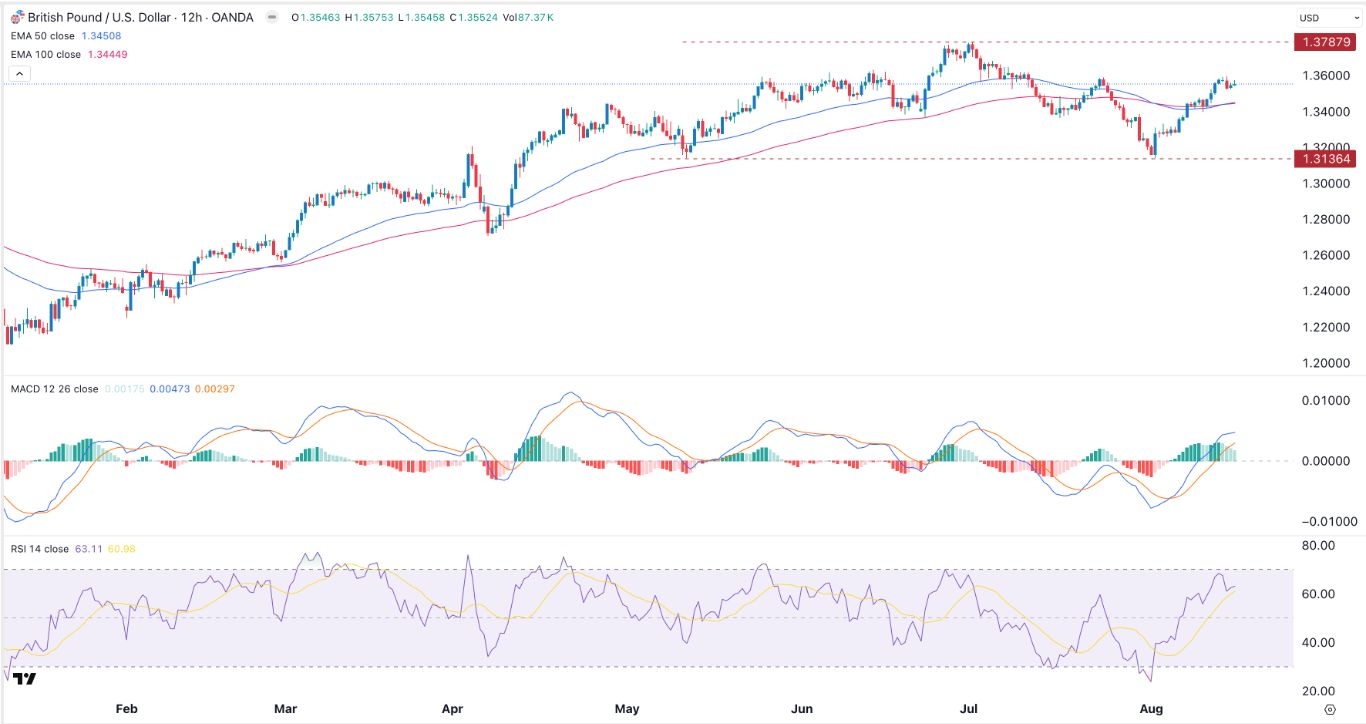This screenshot has height=724, width=1366.
Task: Collapse the indicator legend with the chevron
Action: pos(17,74)
